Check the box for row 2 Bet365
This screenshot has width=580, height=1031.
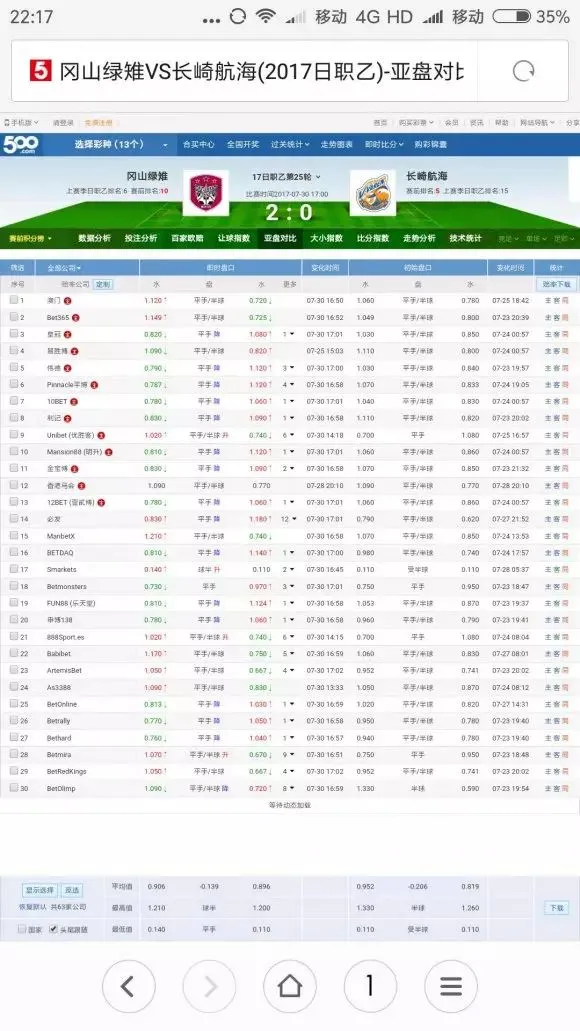click(x=14, y=317)
